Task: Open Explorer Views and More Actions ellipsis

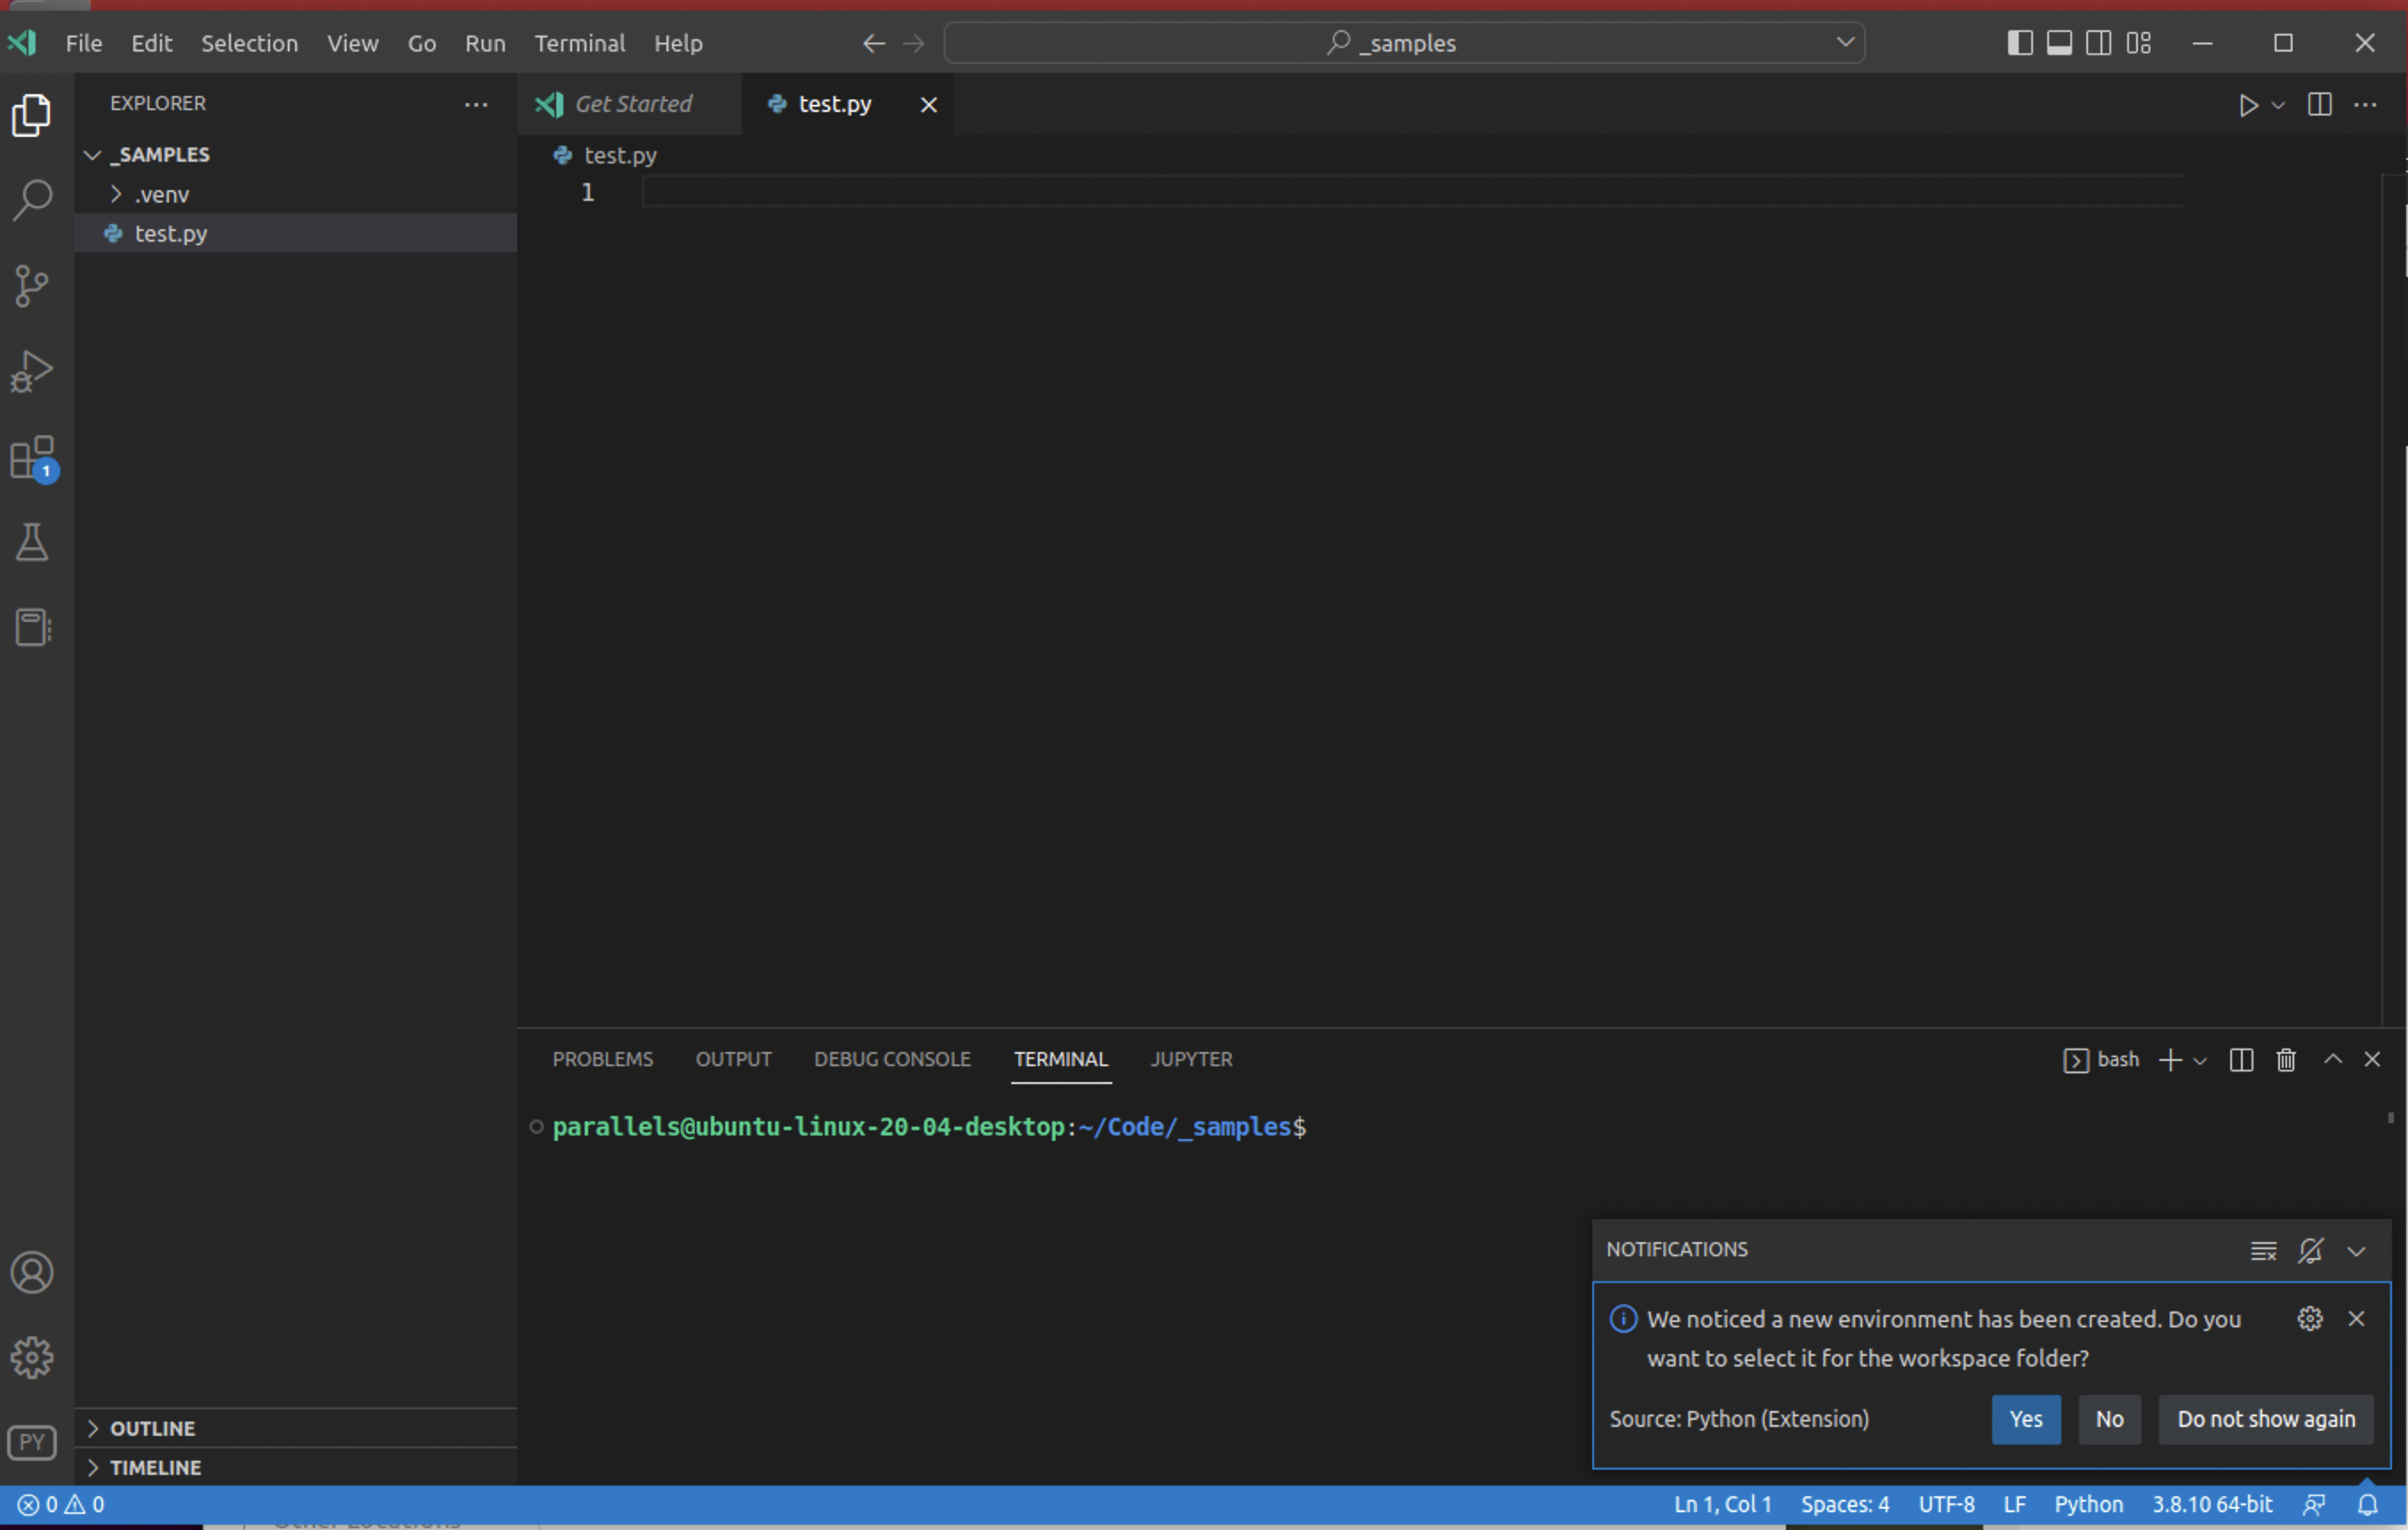Action: 476,104
